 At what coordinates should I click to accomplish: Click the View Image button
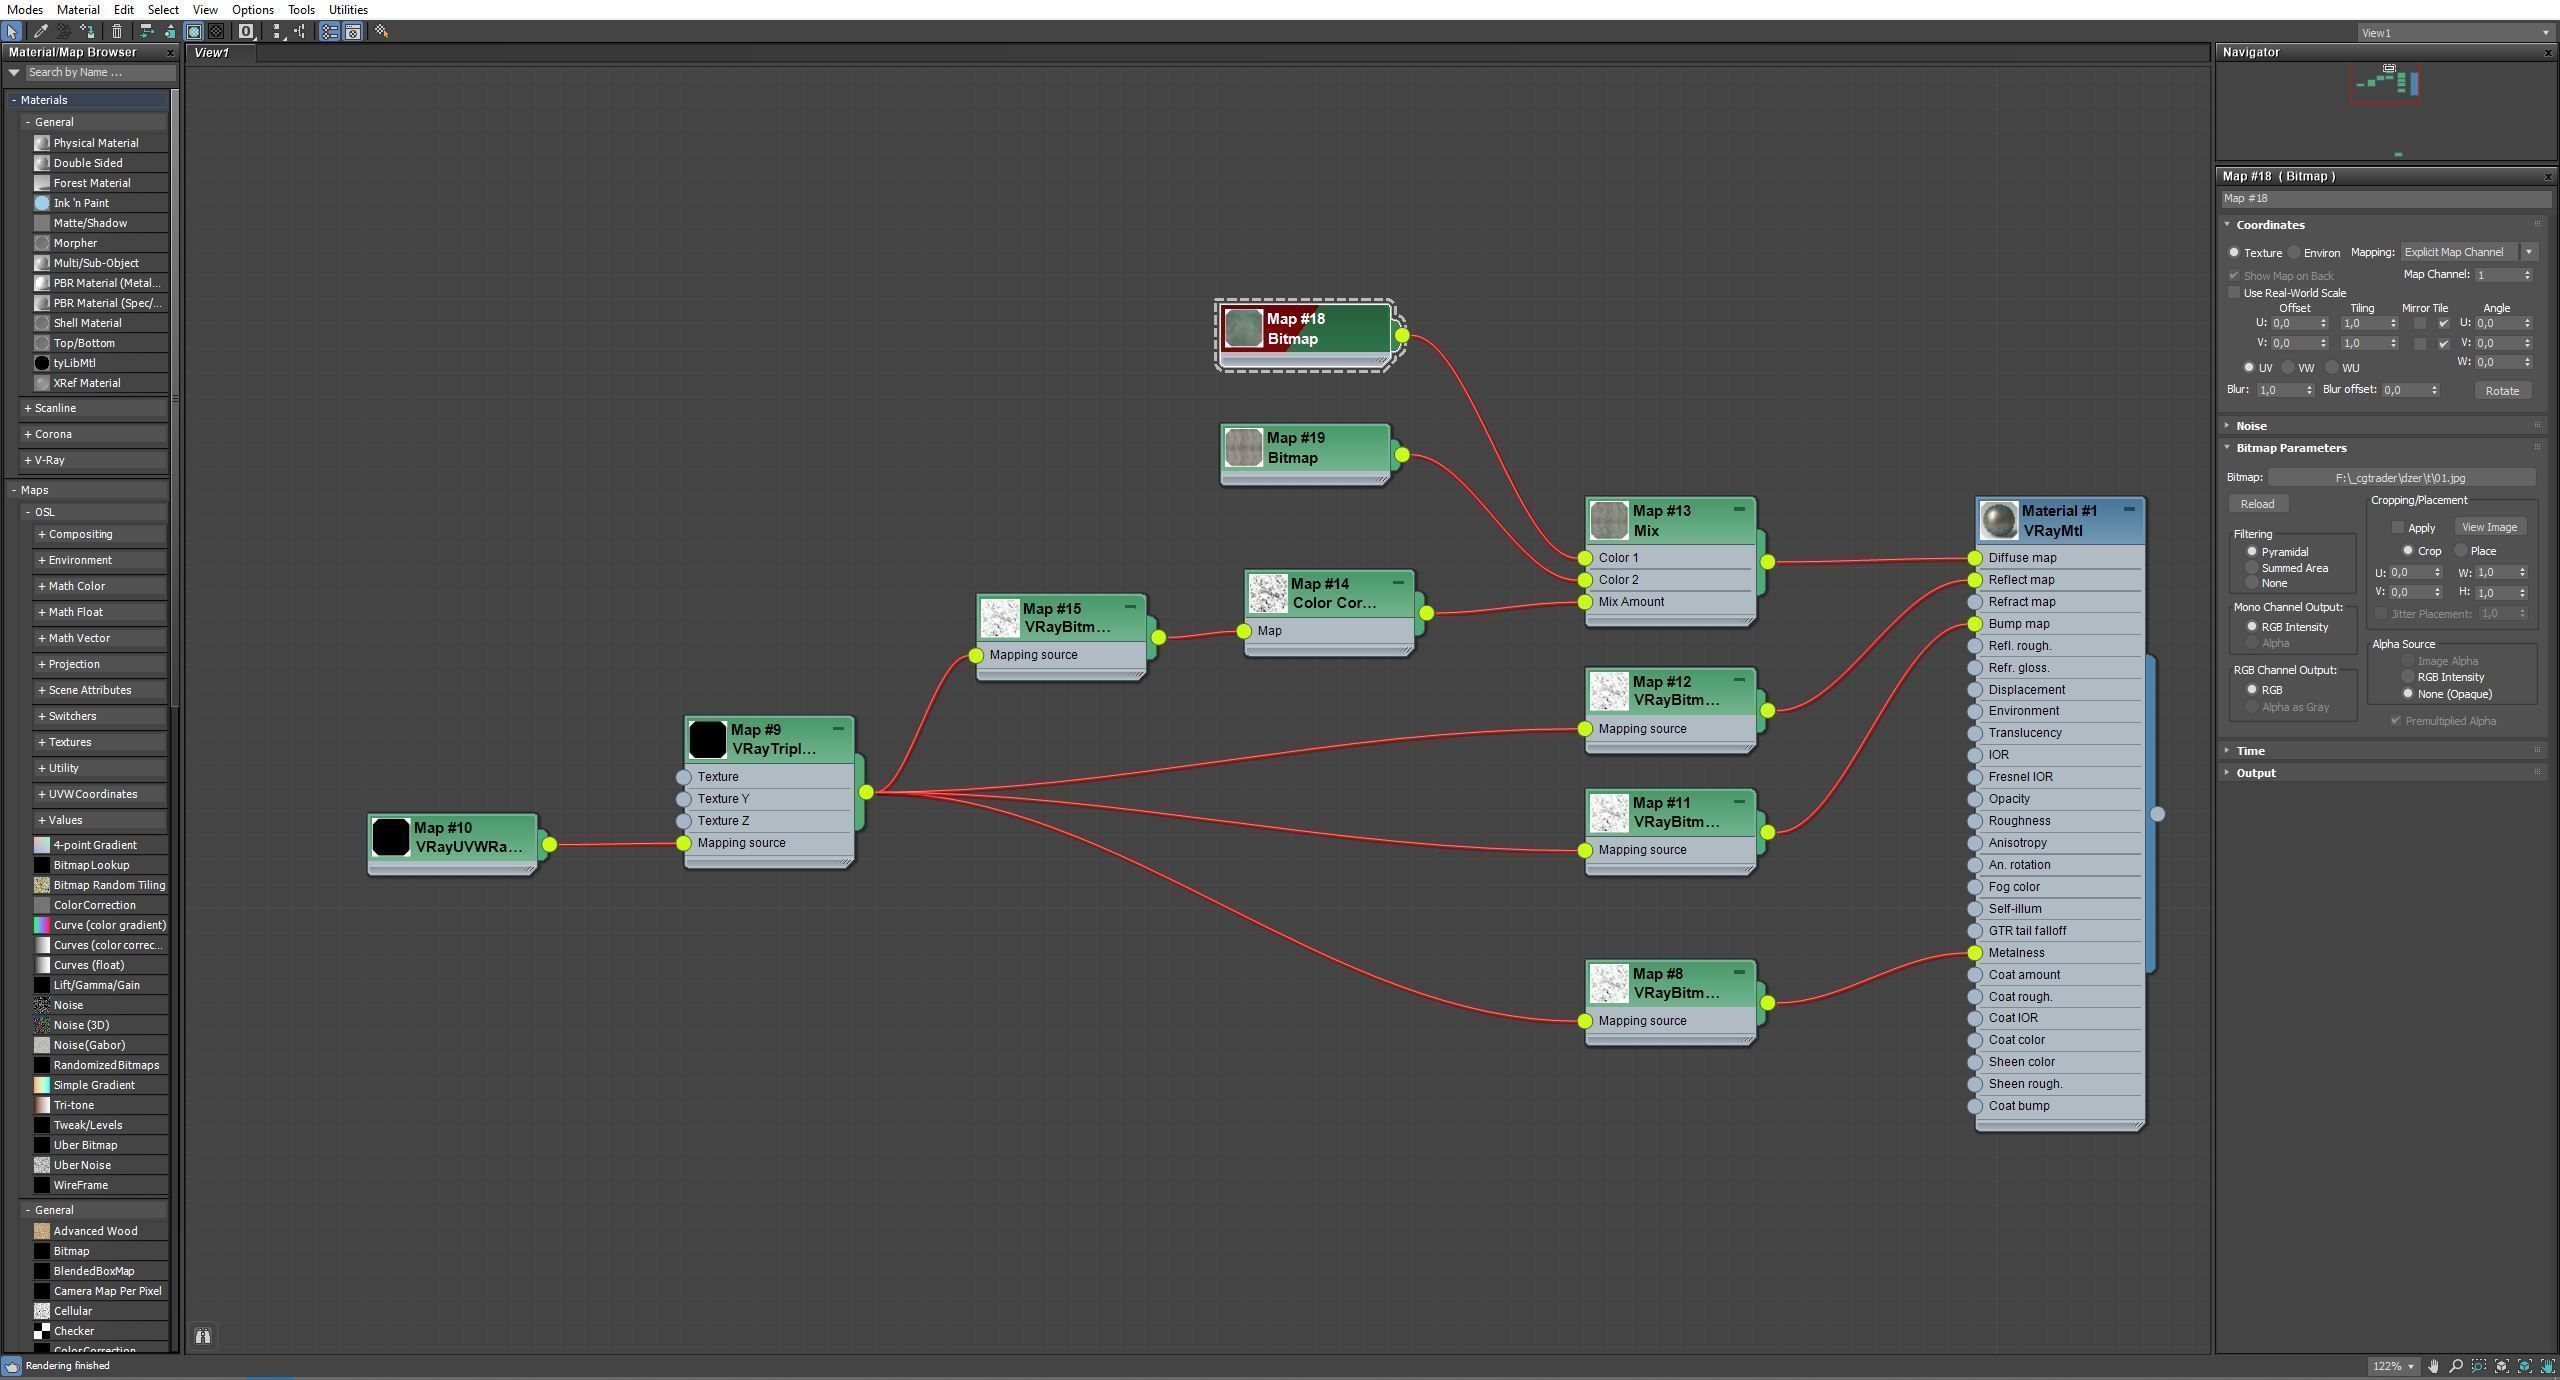pyautogui.click(x=2488, y=527)
